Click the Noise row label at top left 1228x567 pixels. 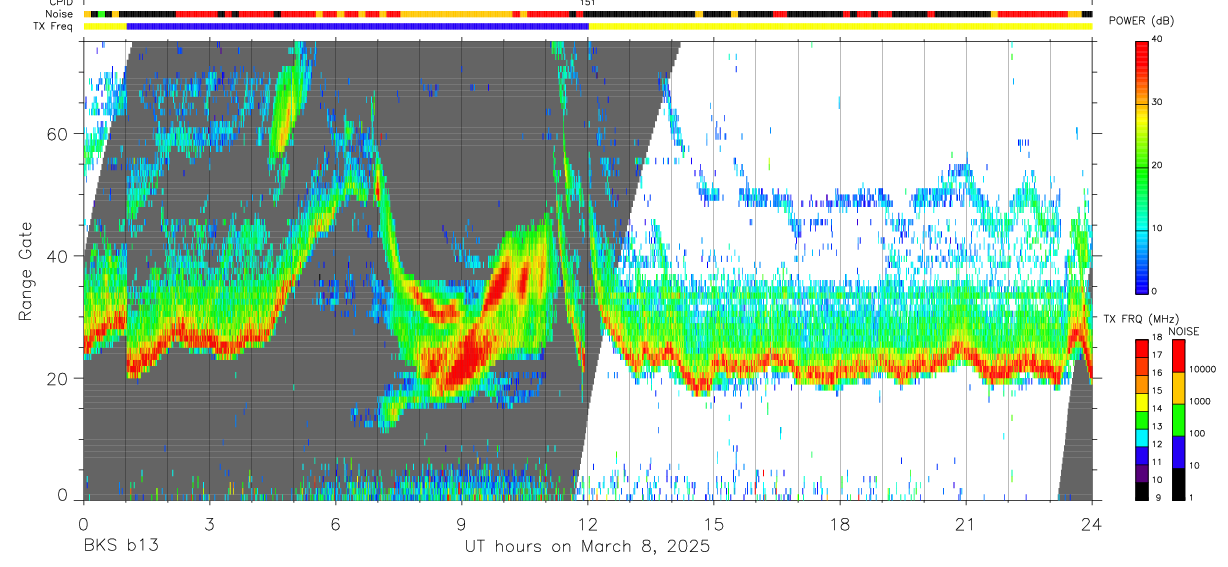click(x=59, y=15)
